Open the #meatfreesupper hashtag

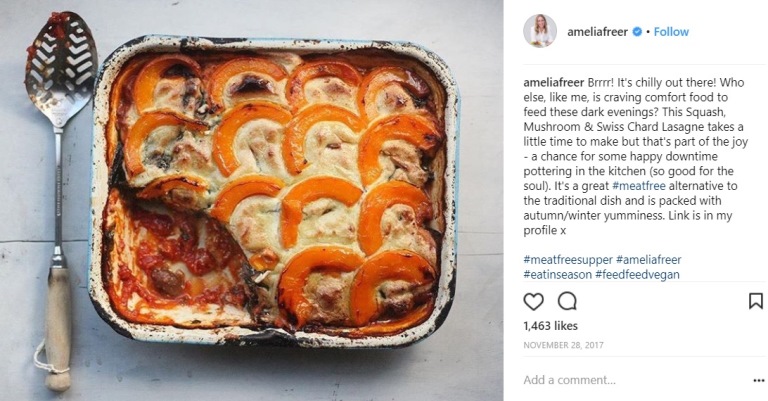(x=568, y=259)
